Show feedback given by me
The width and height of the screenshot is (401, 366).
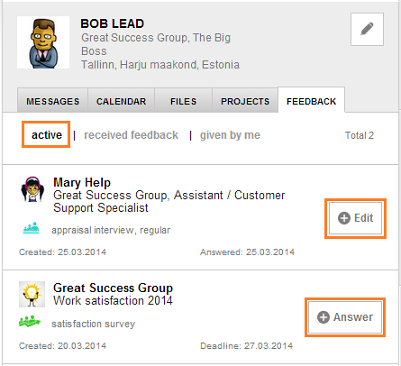tap(230, 135)
